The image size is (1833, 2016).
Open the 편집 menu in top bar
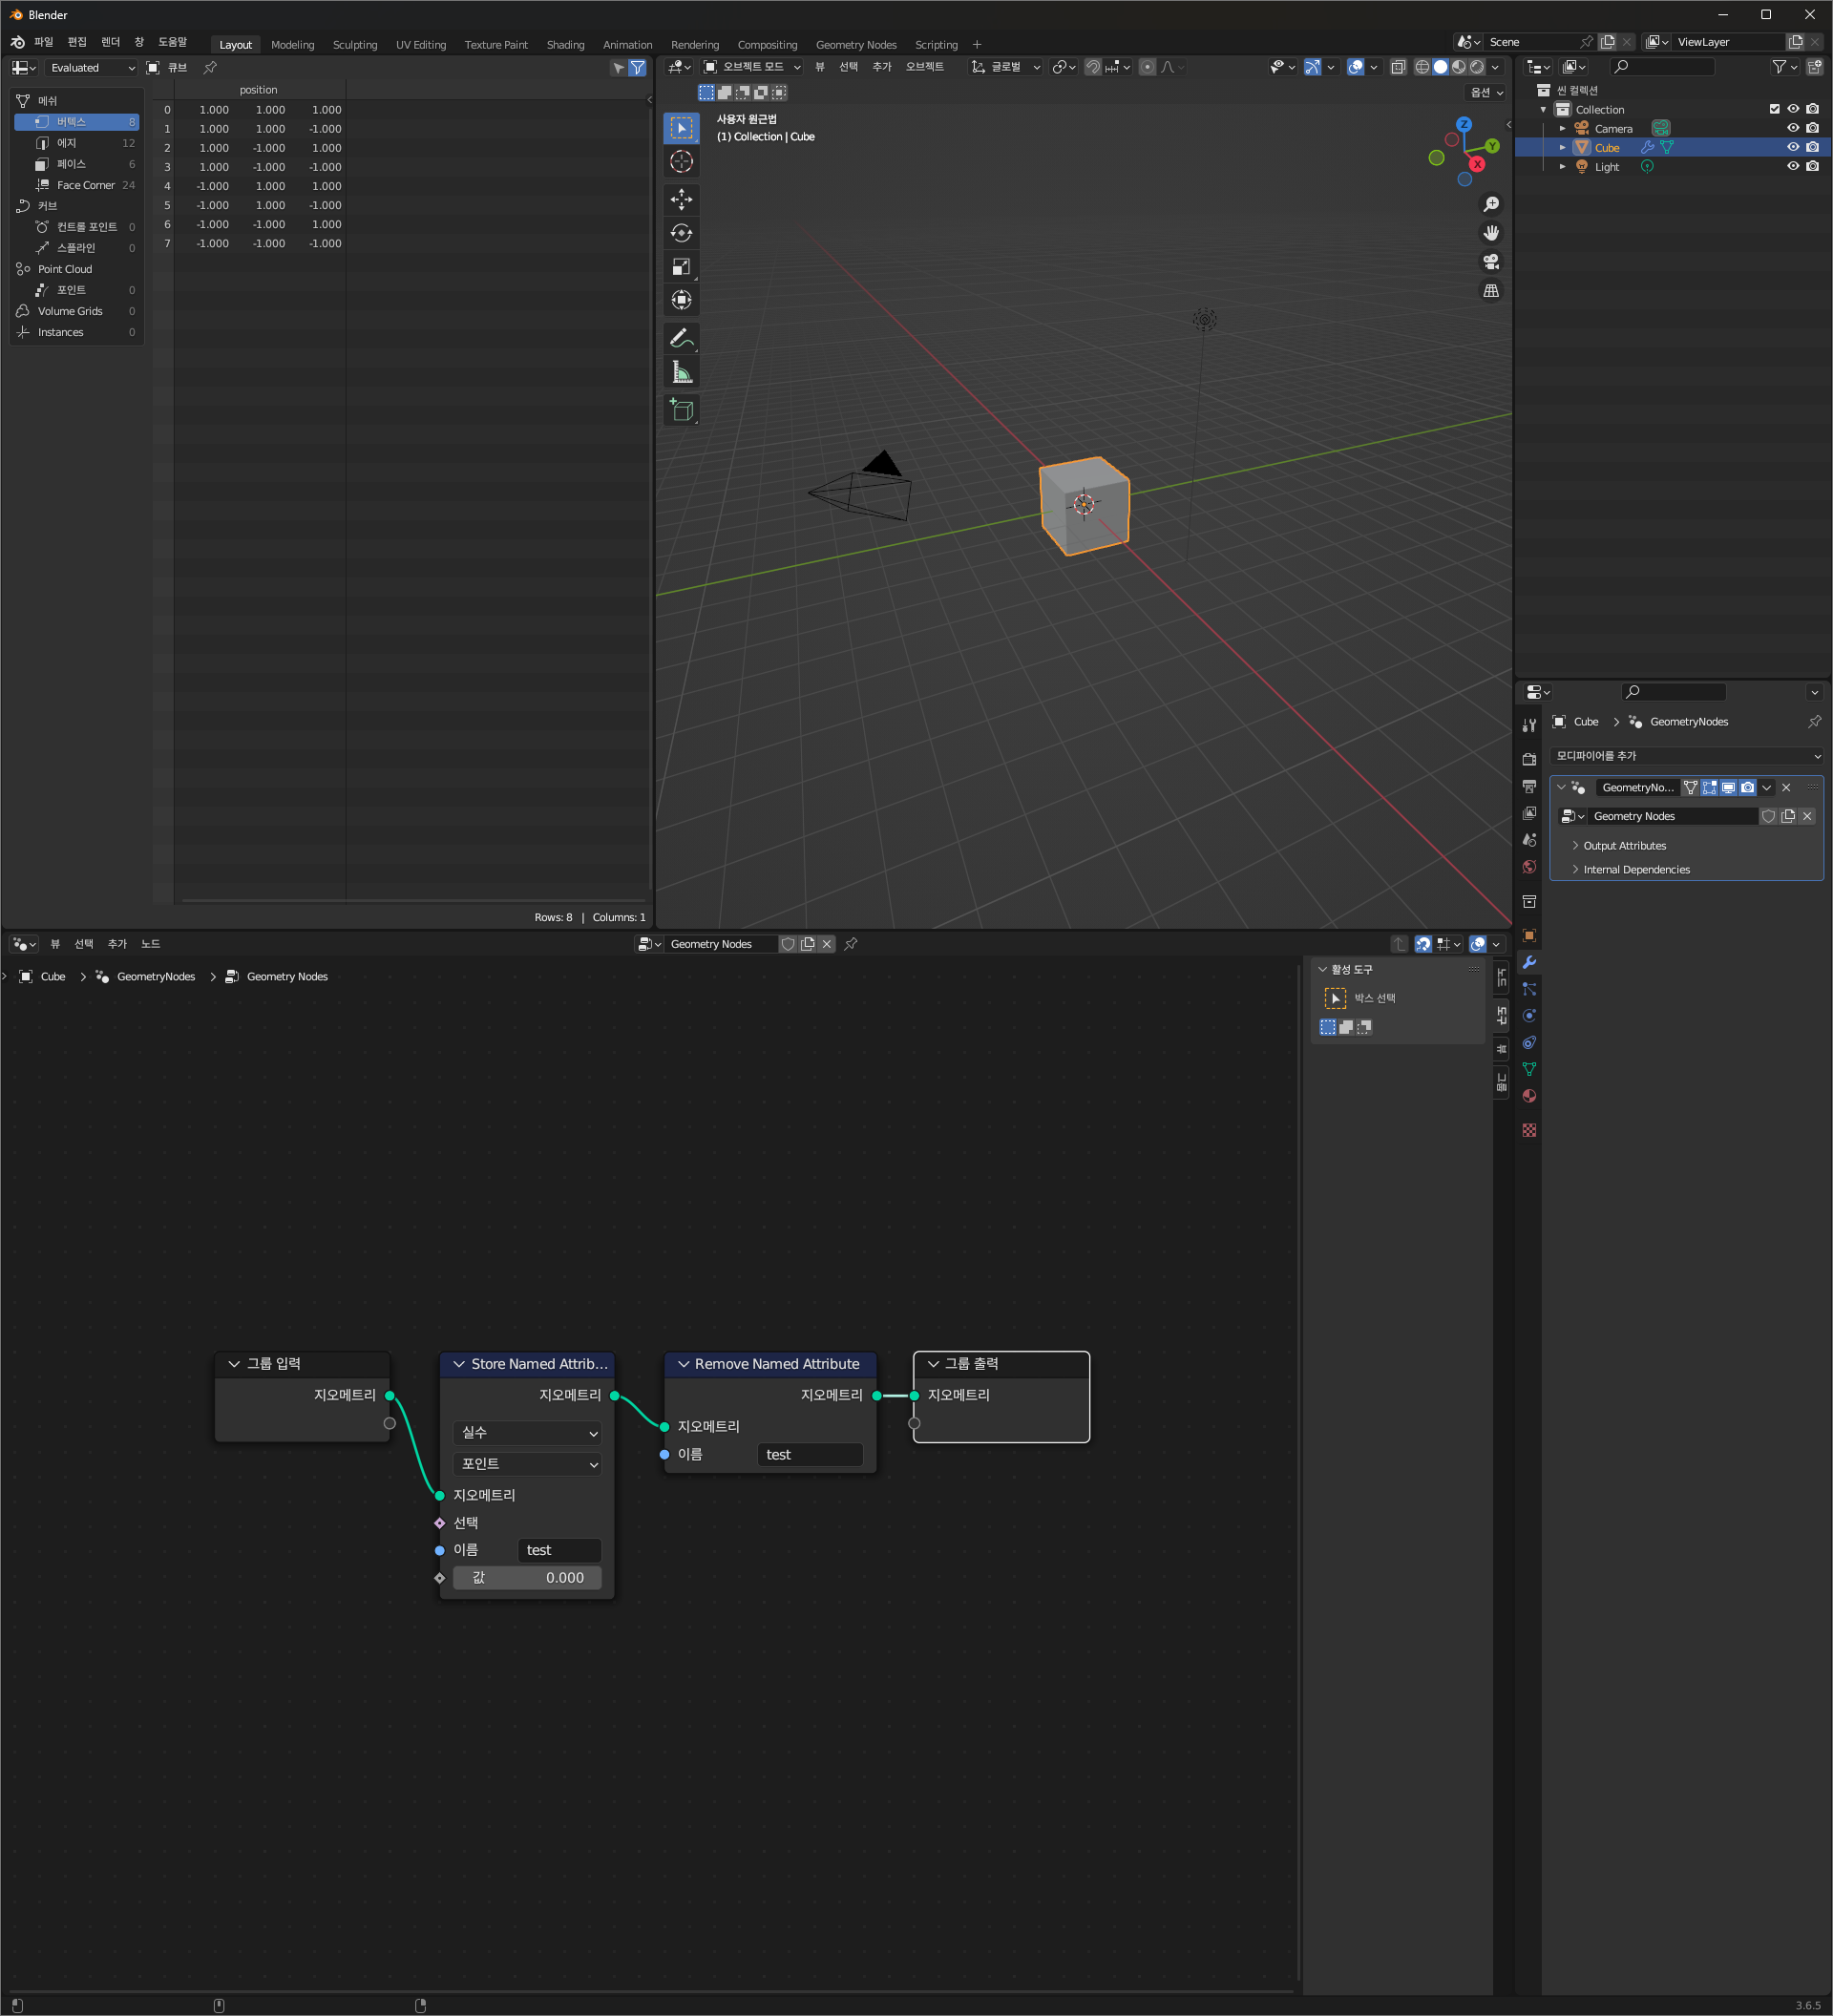coord(77,42)
